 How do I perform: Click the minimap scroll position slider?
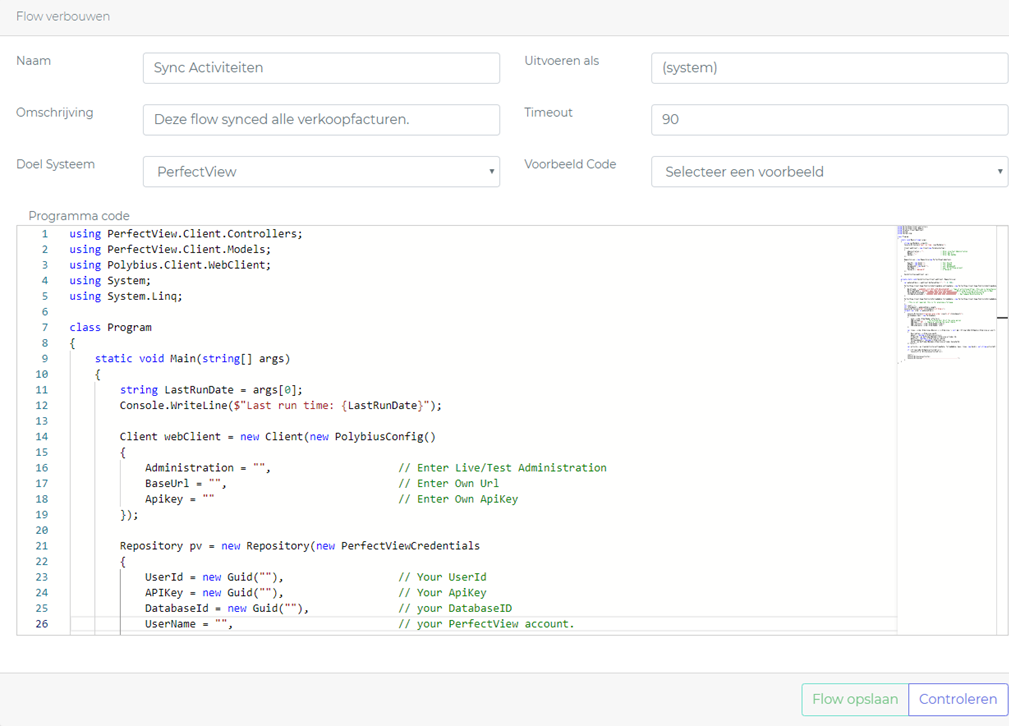pos(1002,317)
